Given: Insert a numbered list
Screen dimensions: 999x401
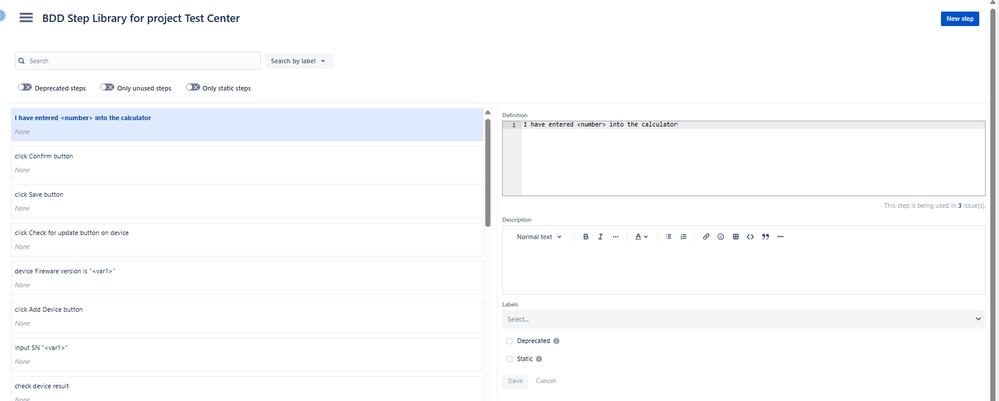Looking at the screenshot, I should (684, 237).
